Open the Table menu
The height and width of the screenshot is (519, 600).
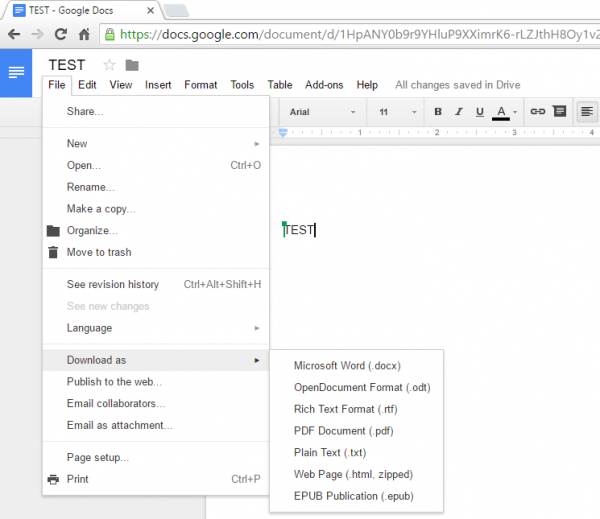(280, 85)
